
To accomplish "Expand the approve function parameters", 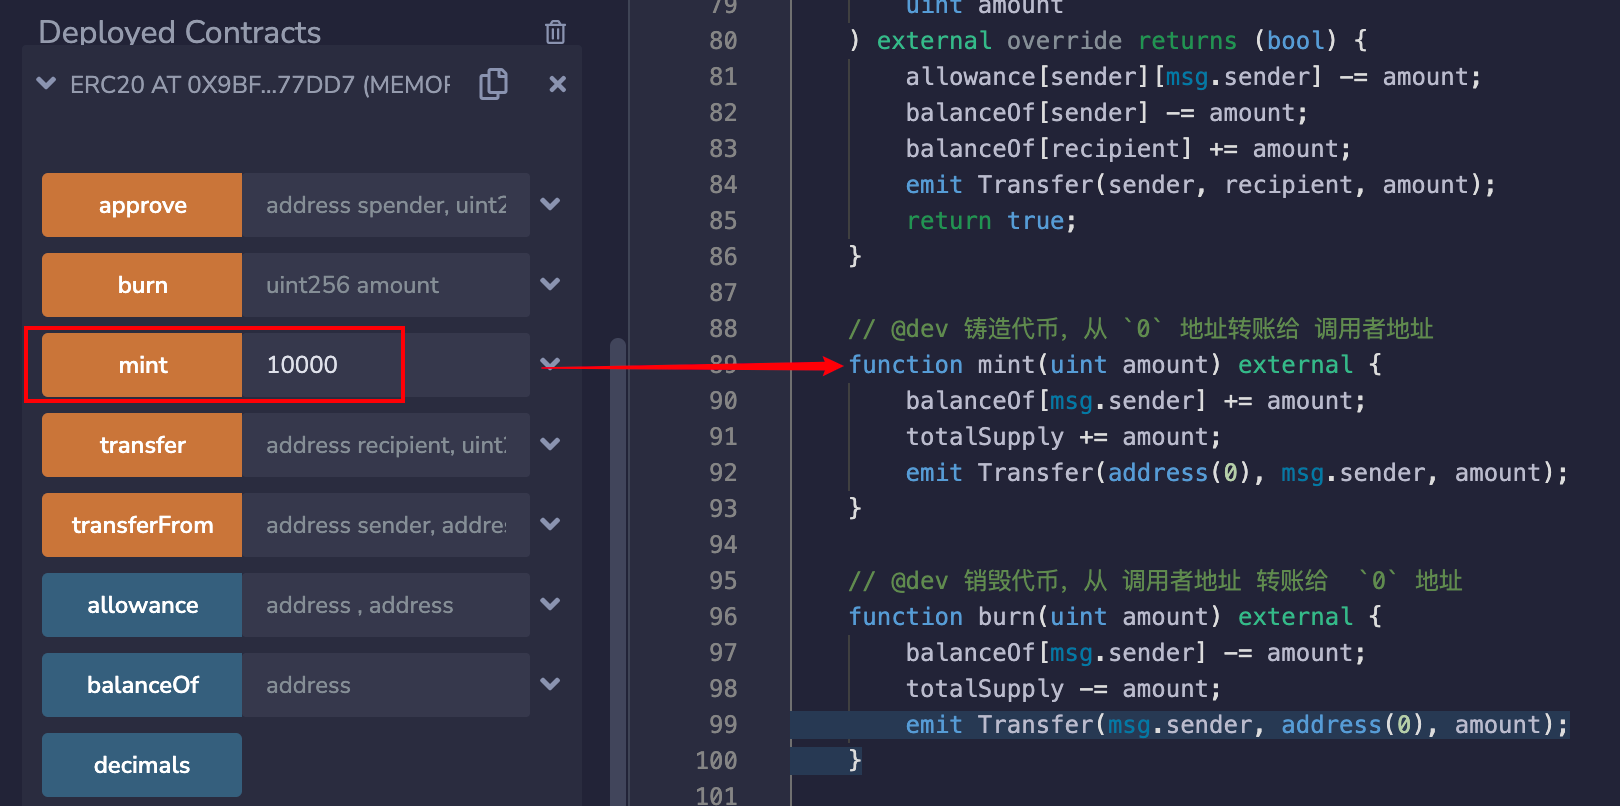I will click(x=550, y=204).
